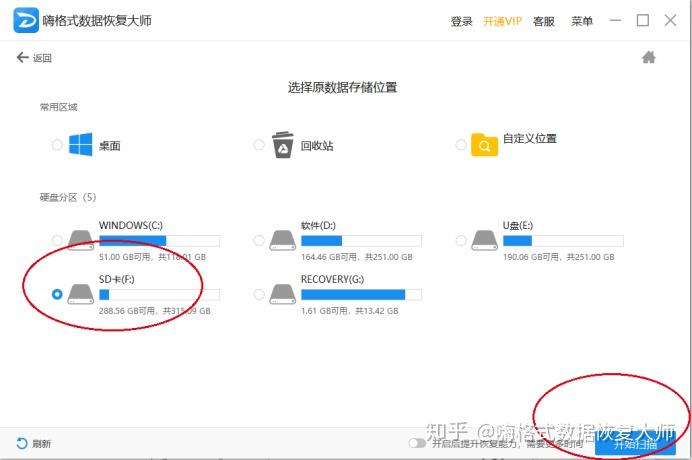Click the 软件(D:) label

point(318,225)
